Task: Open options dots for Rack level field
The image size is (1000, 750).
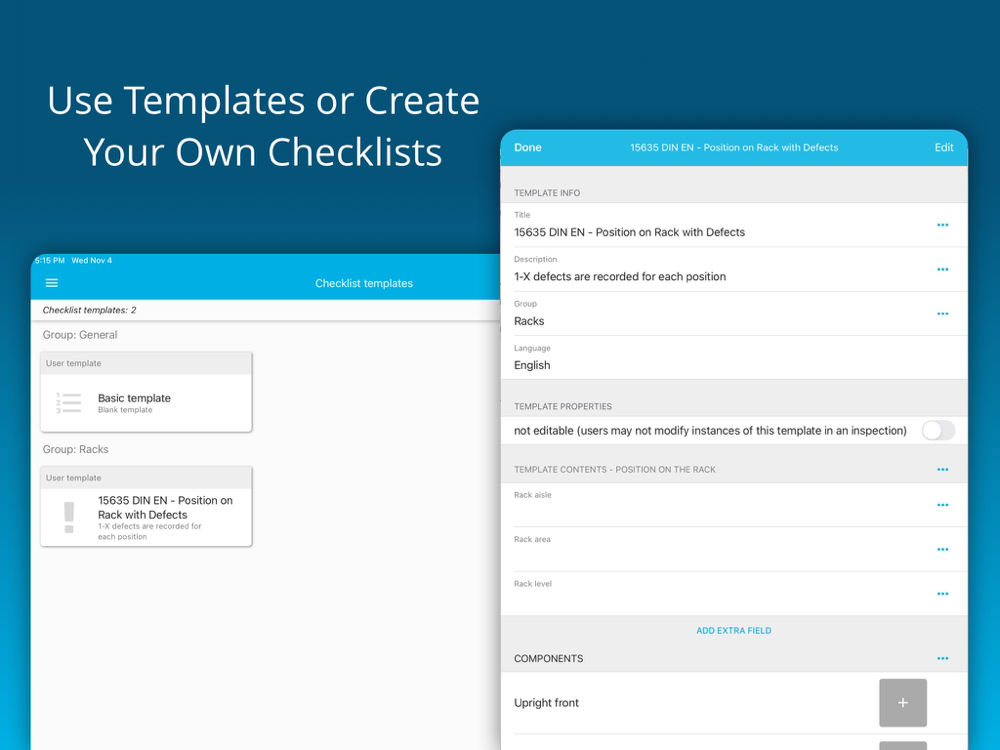Action: (943, 594)
